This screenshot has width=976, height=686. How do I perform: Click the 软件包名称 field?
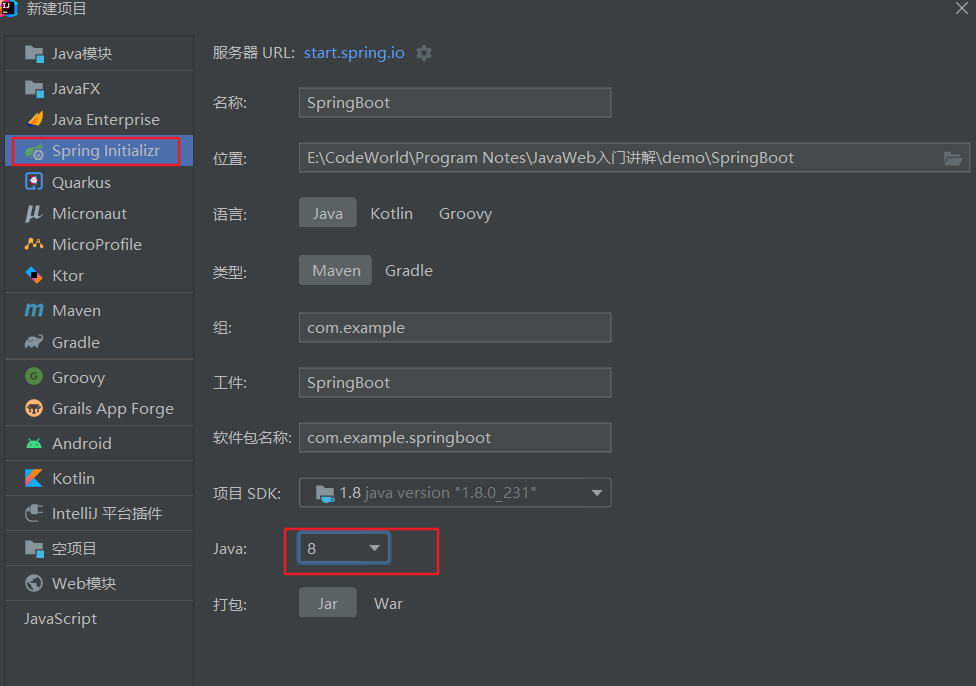click(455, 438)
